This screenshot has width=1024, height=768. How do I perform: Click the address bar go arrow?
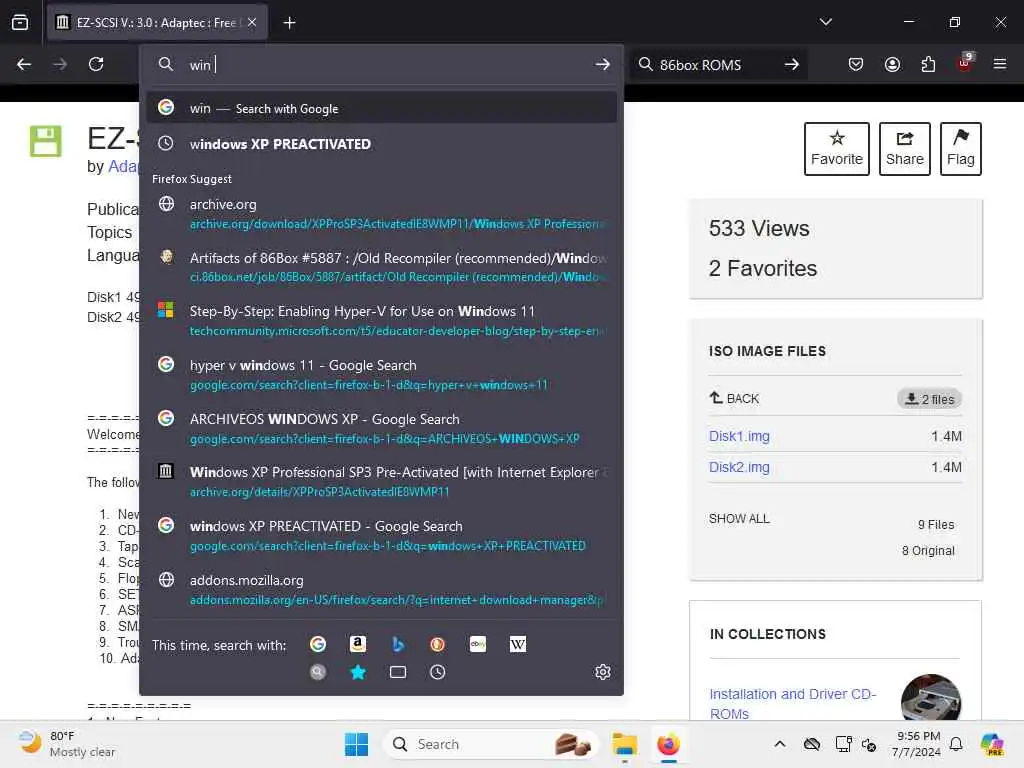pos(602,64)
